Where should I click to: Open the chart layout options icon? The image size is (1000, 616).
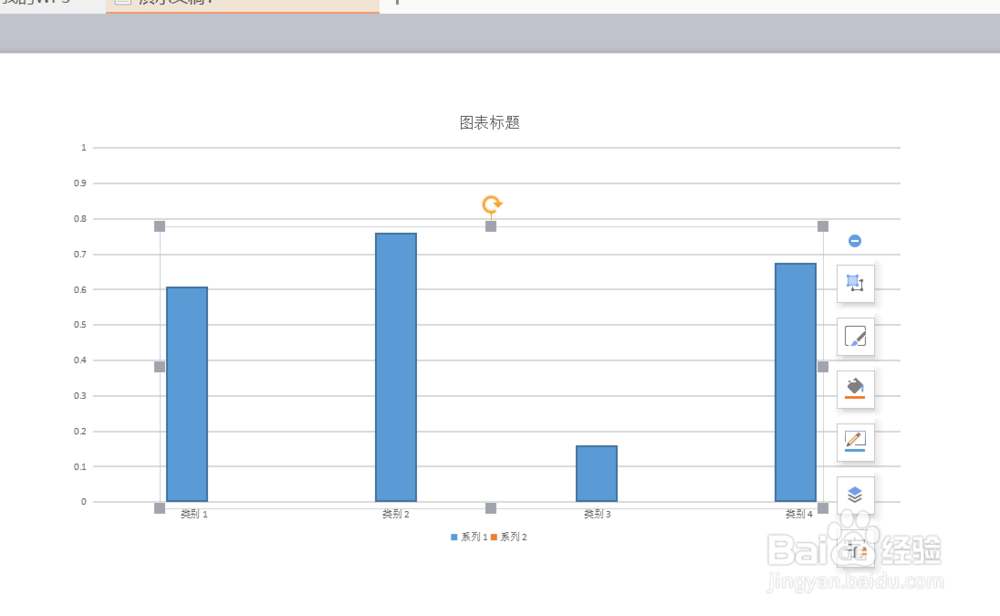[x=855, y=284]
